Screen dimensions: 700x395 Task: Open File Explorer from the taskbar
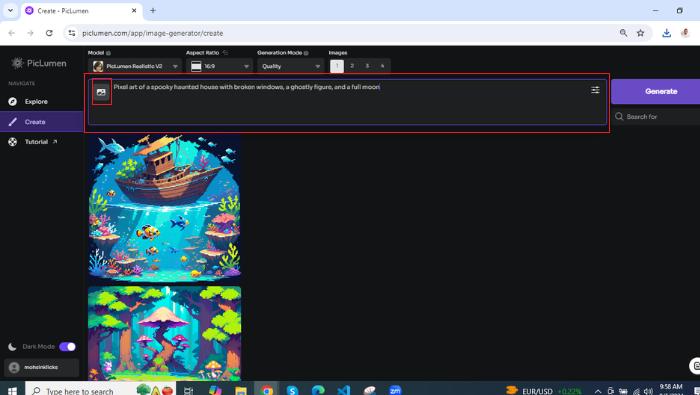(x=241, y=391)
